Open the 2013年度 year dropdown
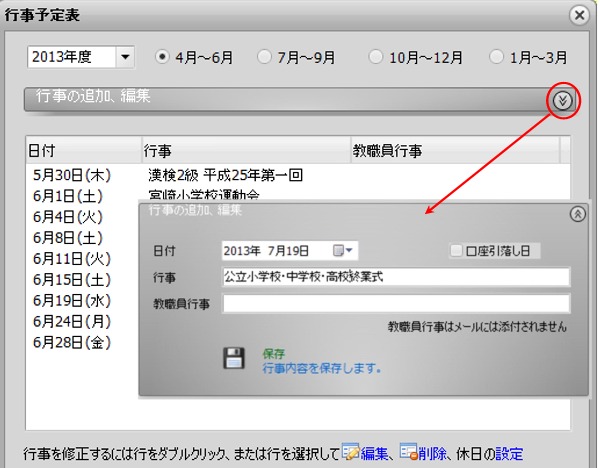Screen dimensions: 600x468 click(125, 57)
